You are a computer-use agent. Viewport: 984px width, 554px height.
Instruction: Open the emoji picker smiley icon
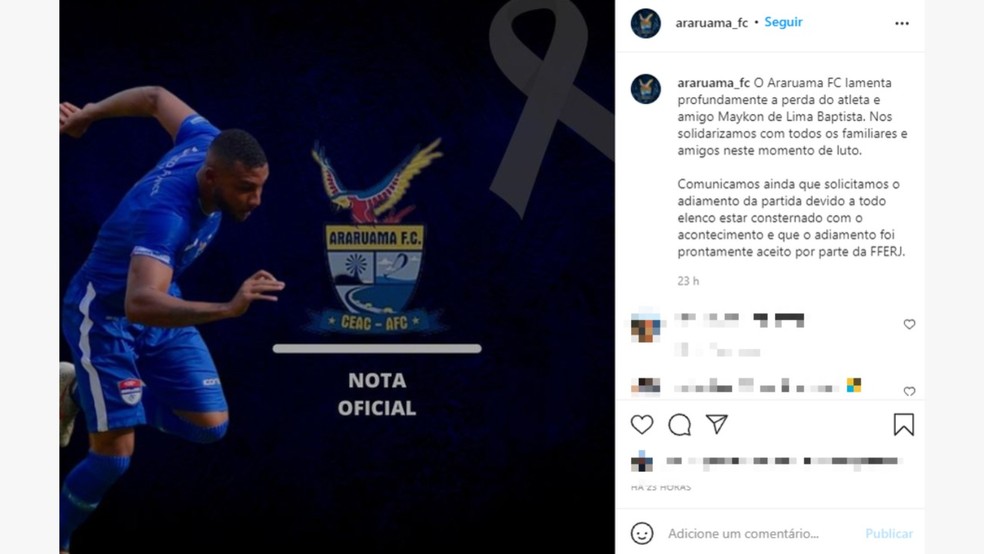point(641,533)
